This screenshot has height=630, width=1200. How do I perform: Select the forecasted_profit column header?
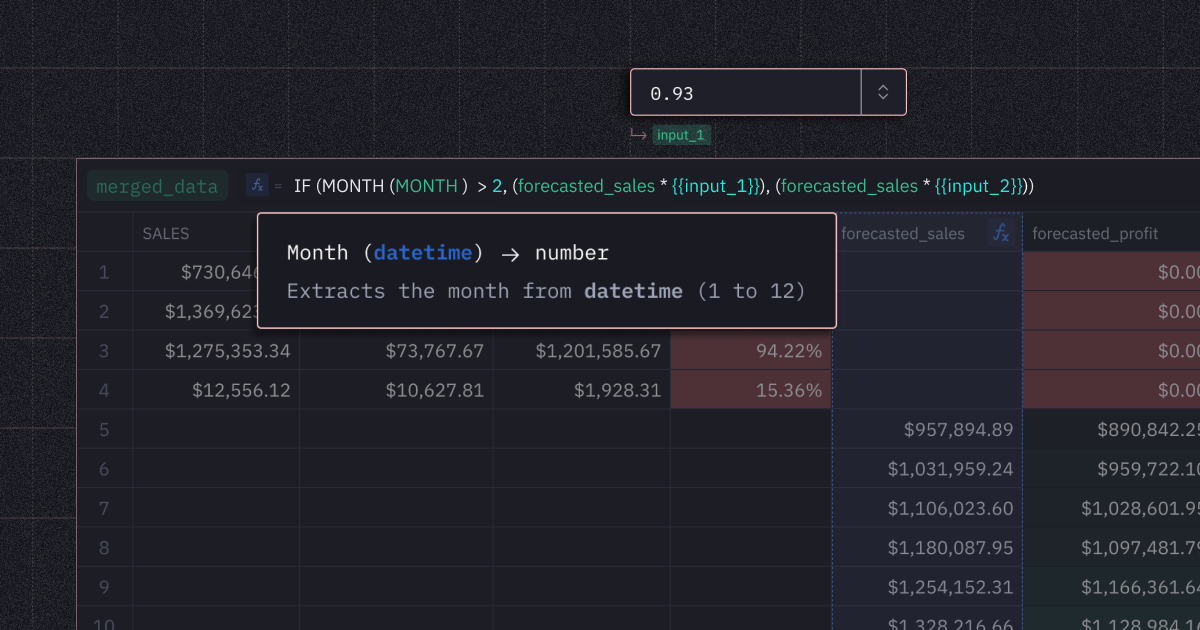coord(1111,233)
